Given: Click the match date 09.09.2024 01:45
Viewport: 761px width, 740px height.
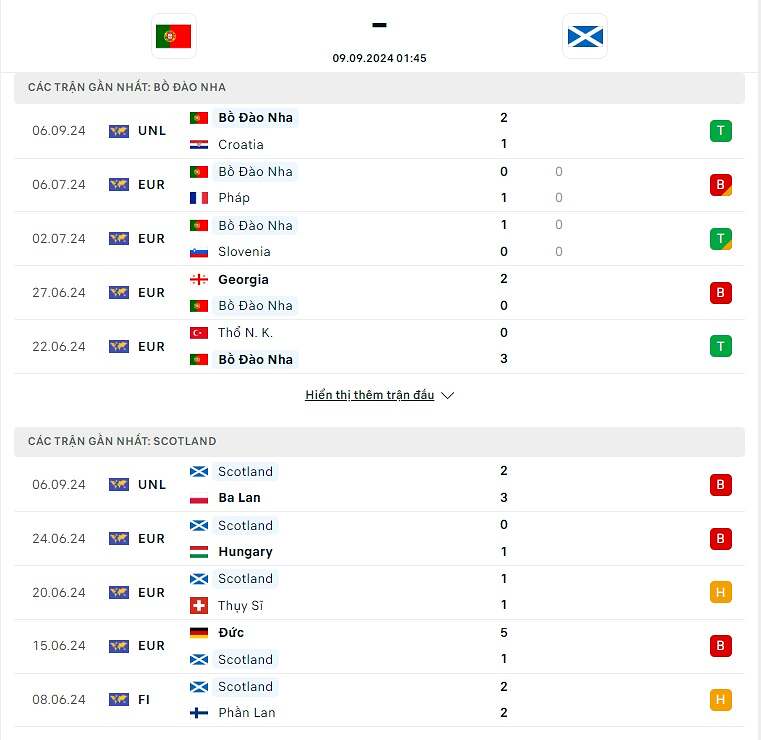Looking at the screenshot, I should [379, 58].
